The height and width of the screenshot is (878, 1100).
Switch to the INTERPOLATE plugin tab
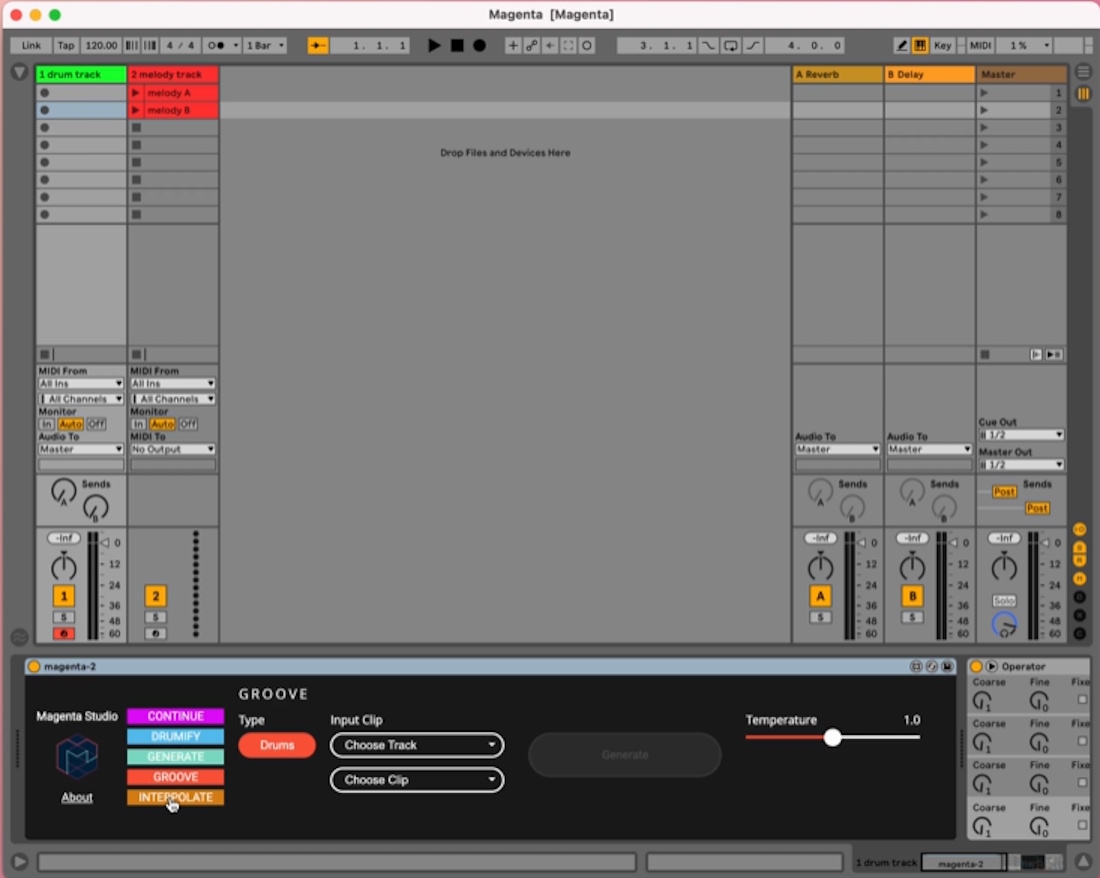pyautogui.click(x=175, y=797)
